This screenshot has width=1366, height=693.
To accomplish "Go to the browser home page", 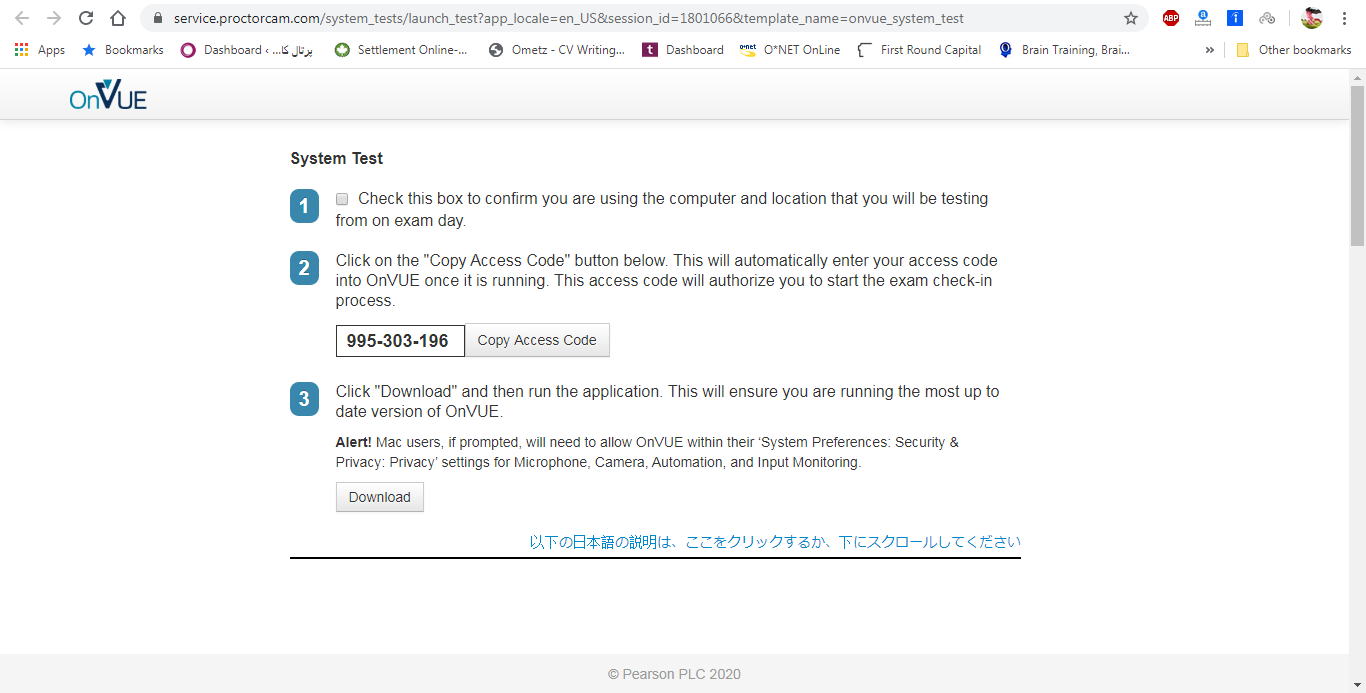I will (118, 18).
